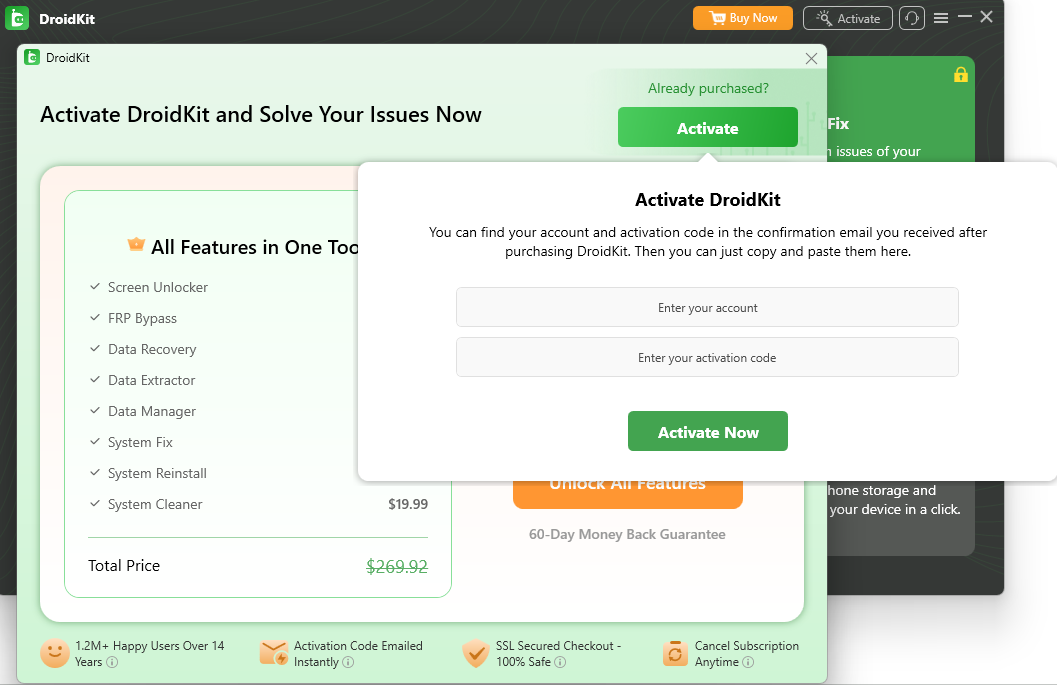Open the support headset icon

pyautogui.click(x=911, y=18)
